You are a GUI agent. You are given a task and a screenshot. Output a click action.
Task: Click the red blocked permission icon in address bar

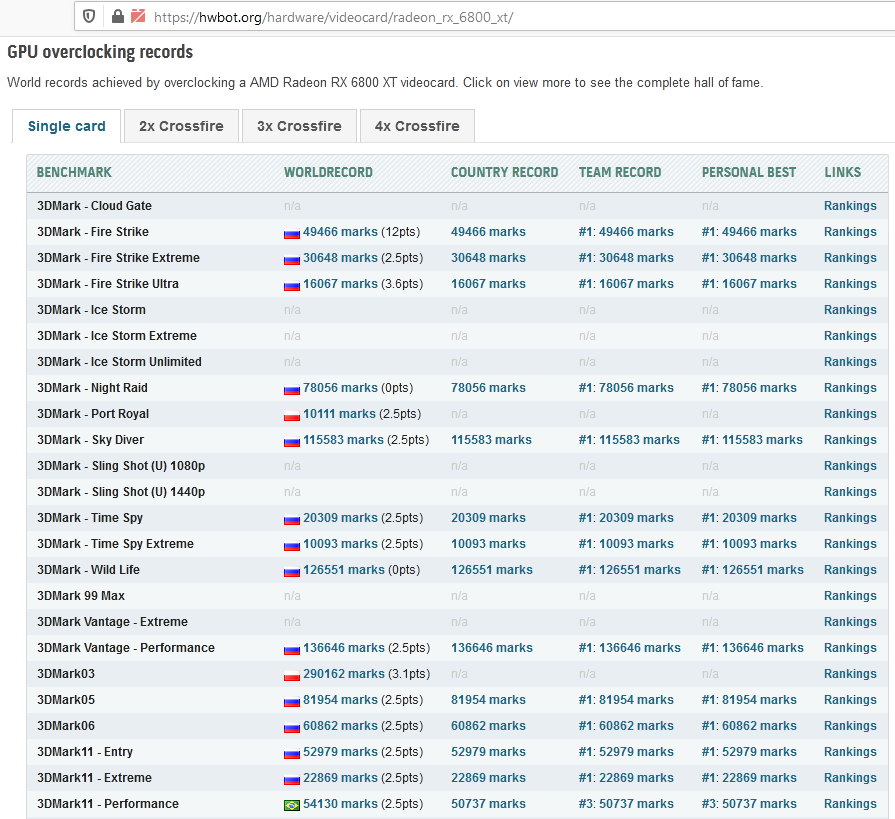click(138, 16)
